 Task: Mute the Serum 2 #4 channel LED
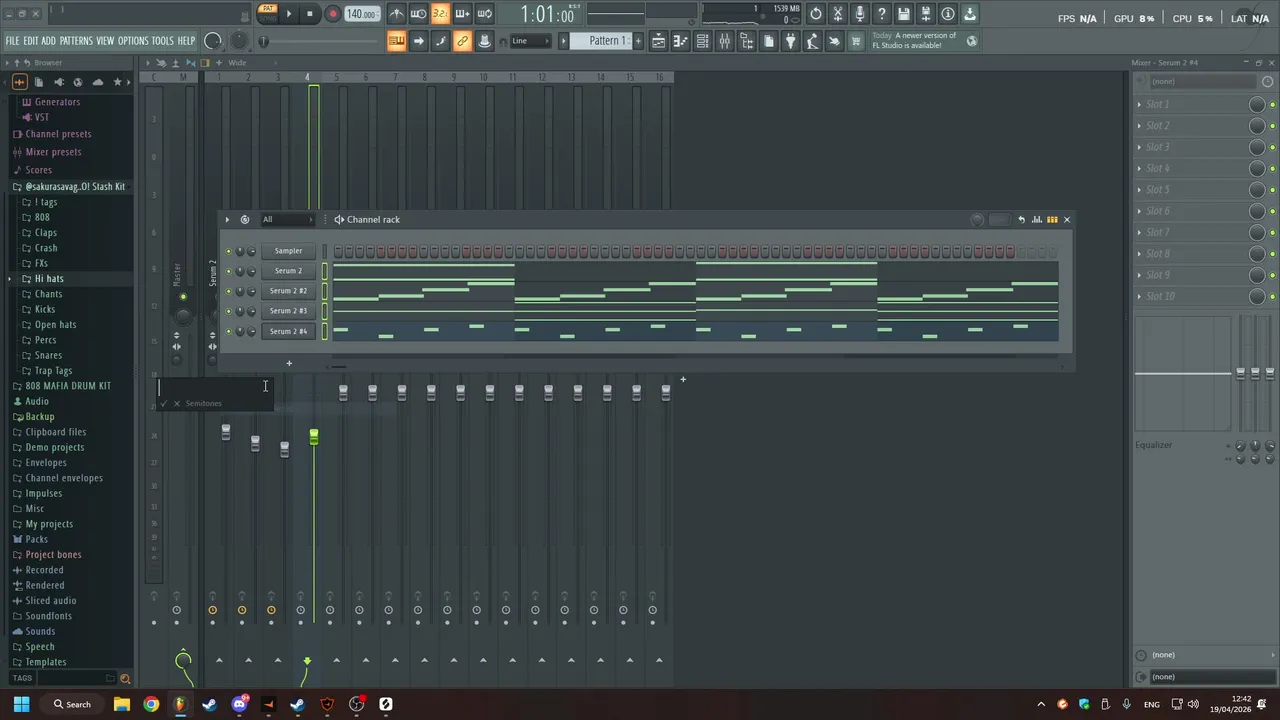pos(228,331)
